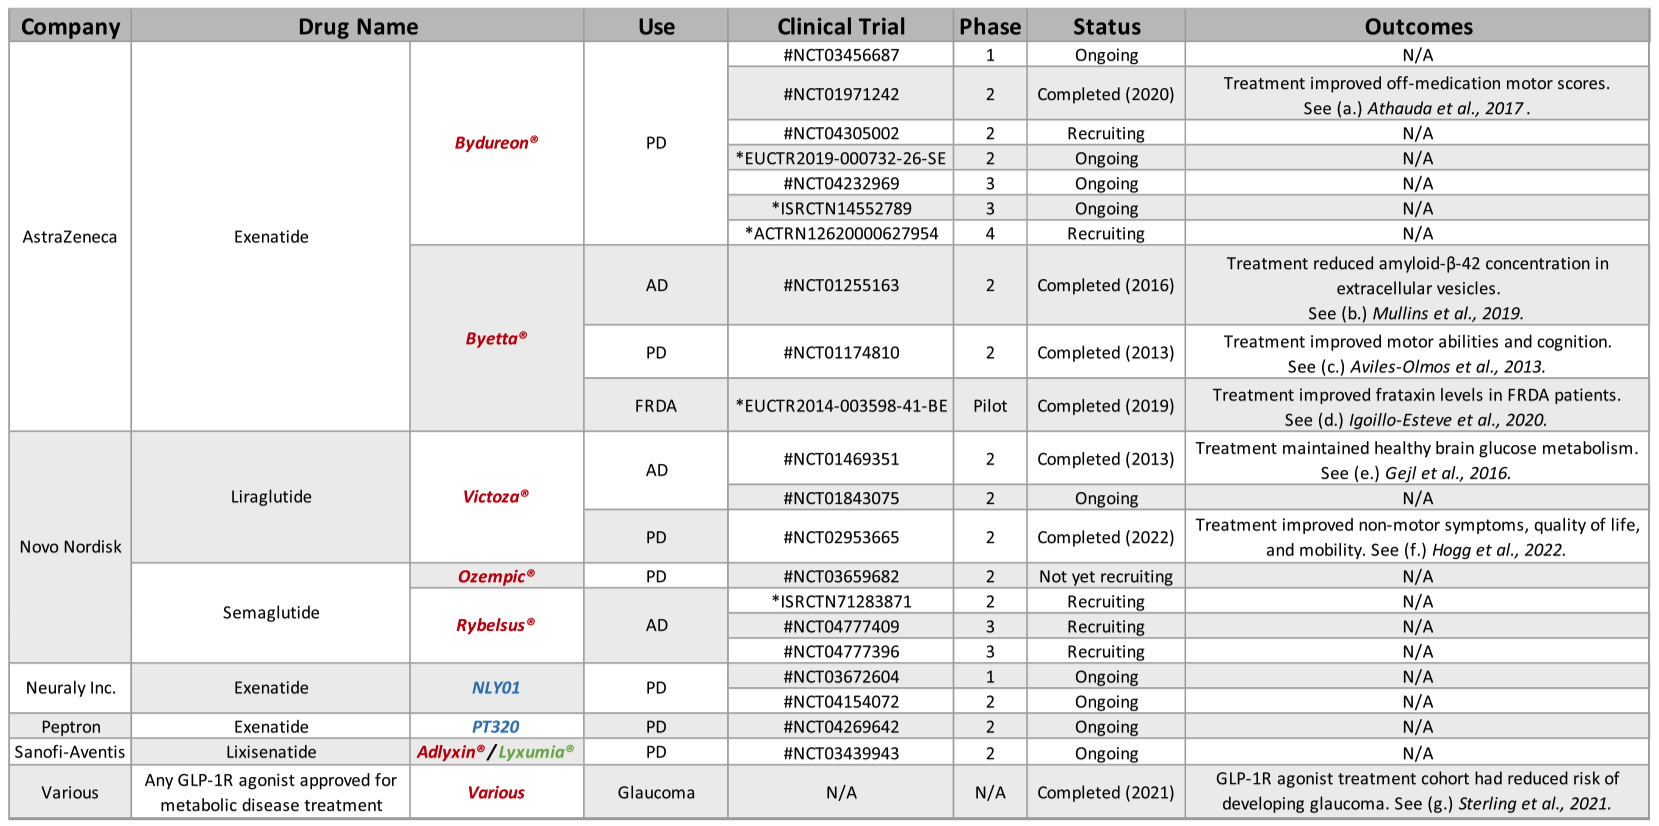The image size is (1659, 826).
Task: Click the blue NLY01 drug name
Action: (496, 688)
